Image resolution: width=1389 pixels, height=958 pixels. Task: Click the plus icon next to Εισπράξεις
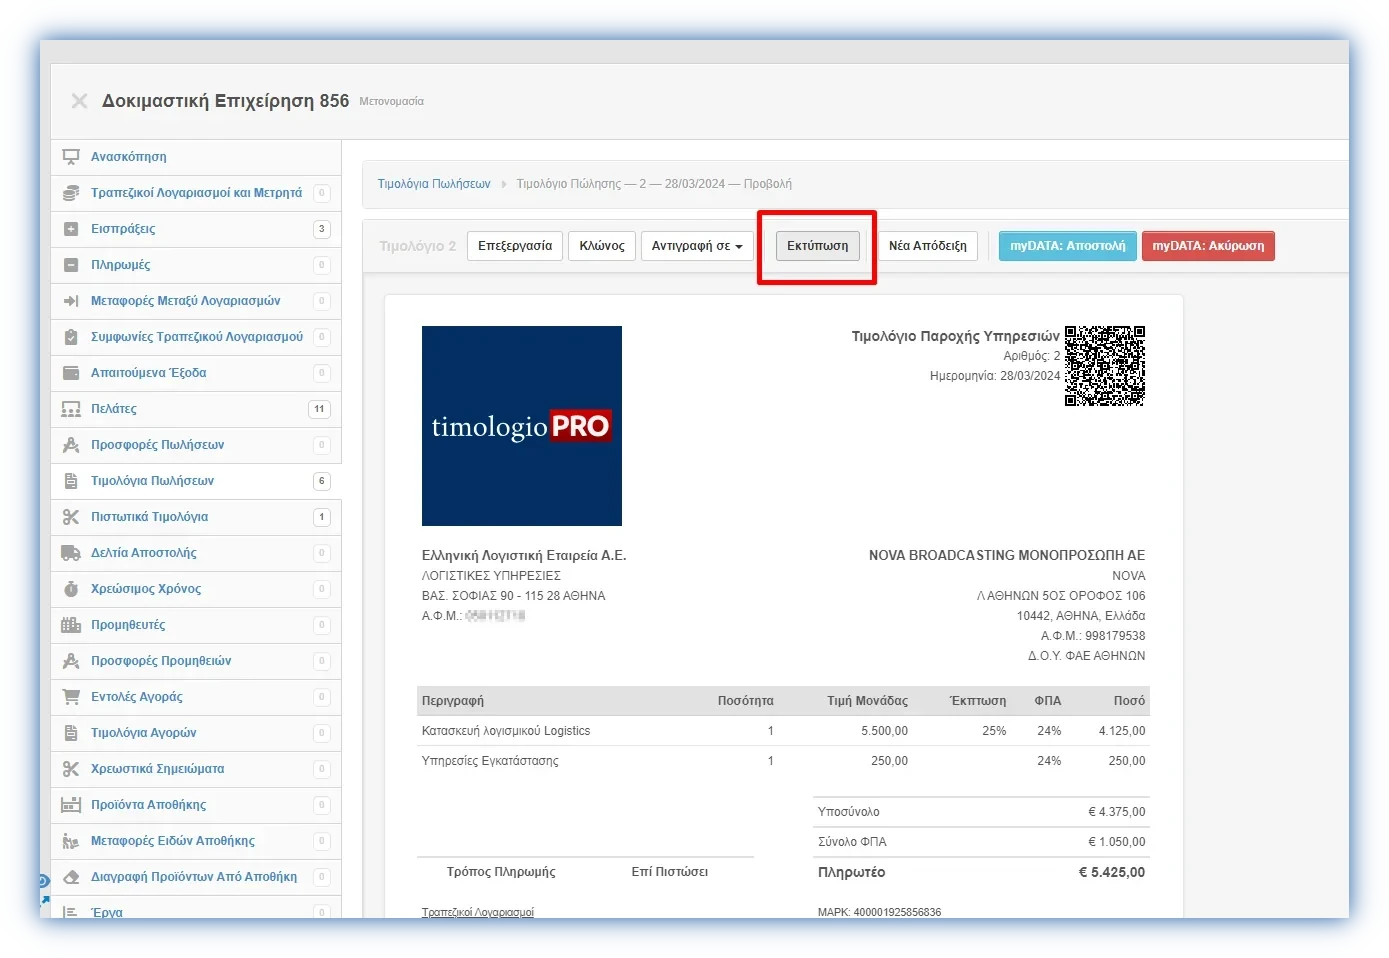pyautogui.click(x=71, y=229)
